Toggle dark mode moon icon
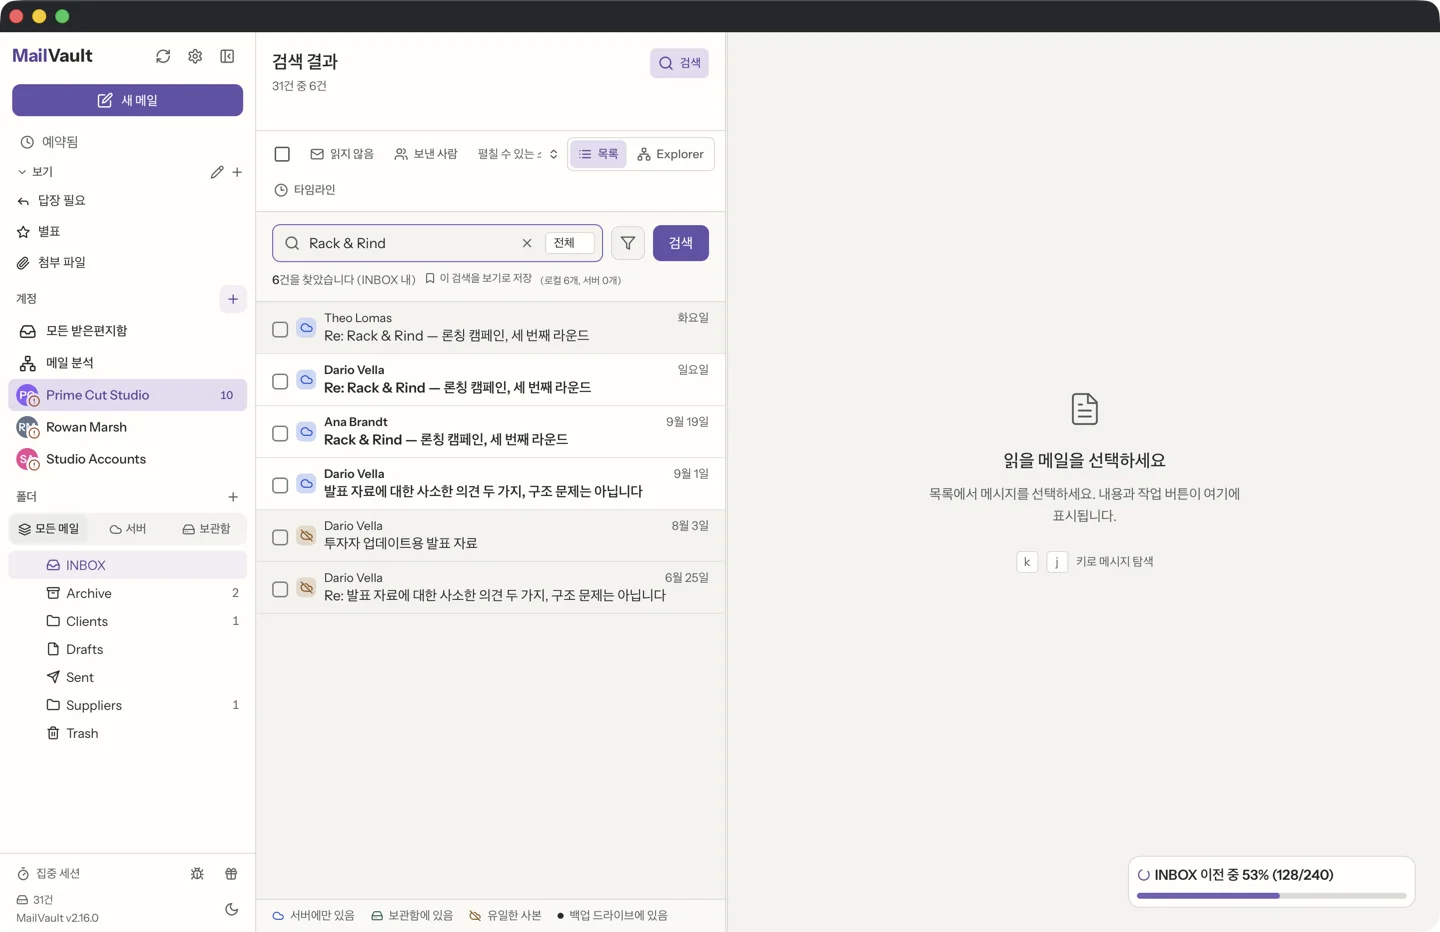The image size is (1440, 932). tap(231, 909)
